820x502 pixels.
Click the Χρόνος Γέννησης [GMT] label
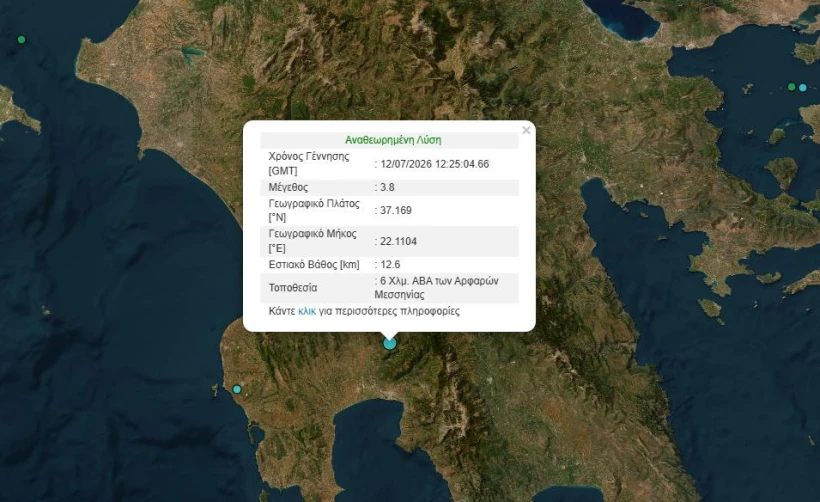pyautogui.click(x=309, y=164)
